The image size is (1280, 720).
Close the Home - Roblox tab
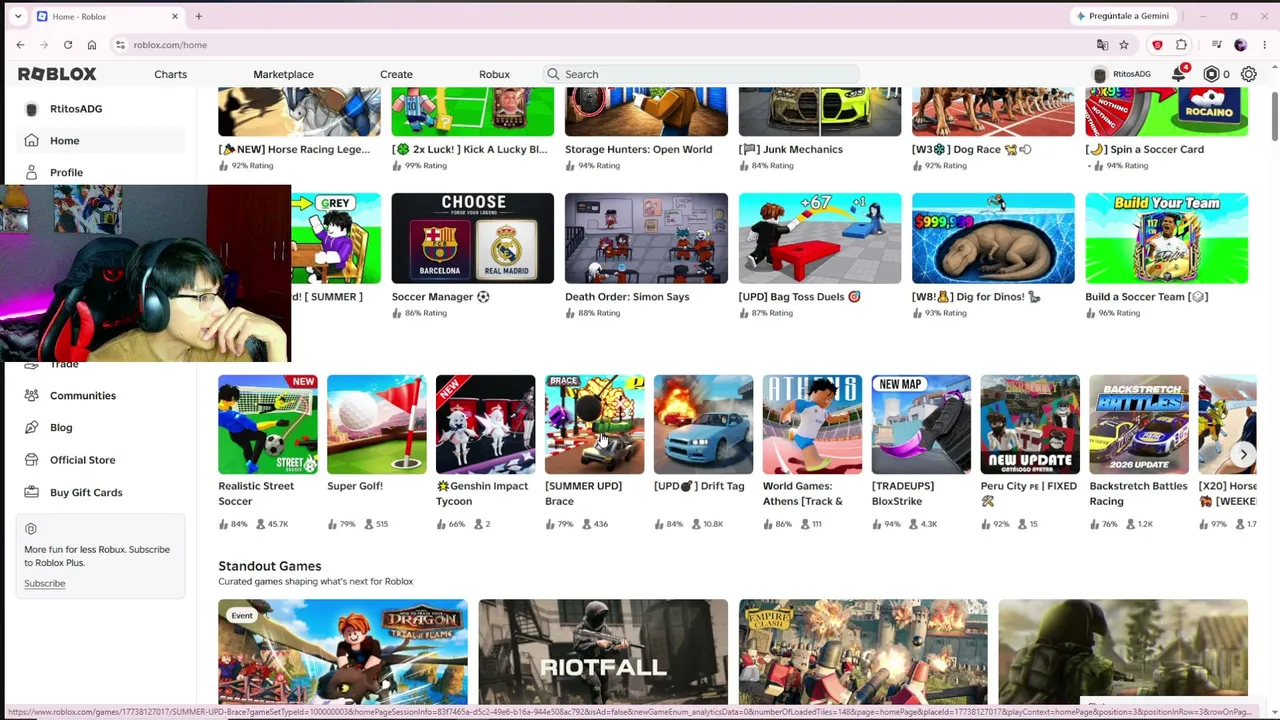[175, 16]
